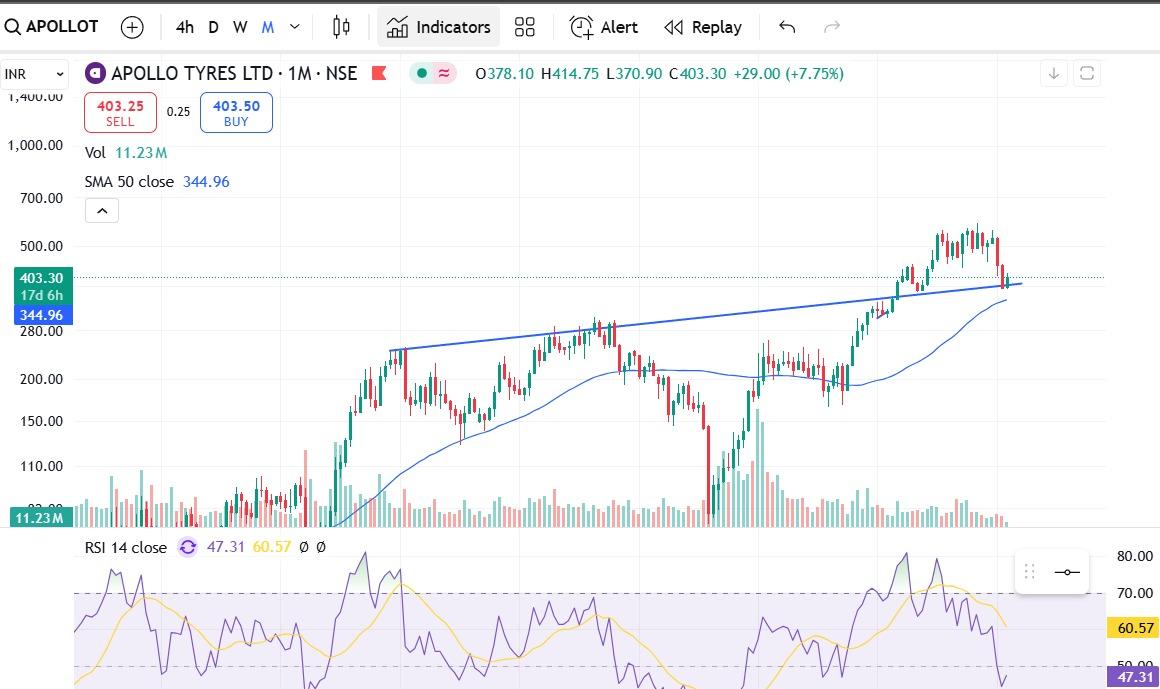Open the indicator templates grid icon
The height and width of the screenshot is (689, 1160).
pos(525,27)
